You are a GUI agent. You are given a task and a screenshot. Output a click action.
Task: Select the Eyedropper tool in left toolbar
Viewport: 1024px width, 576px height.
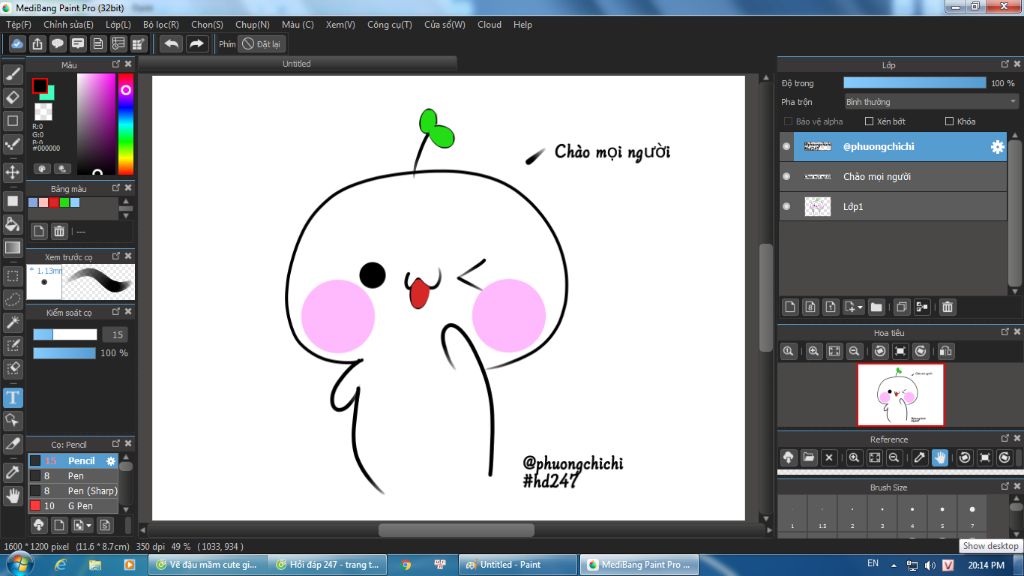pos(12,473)
